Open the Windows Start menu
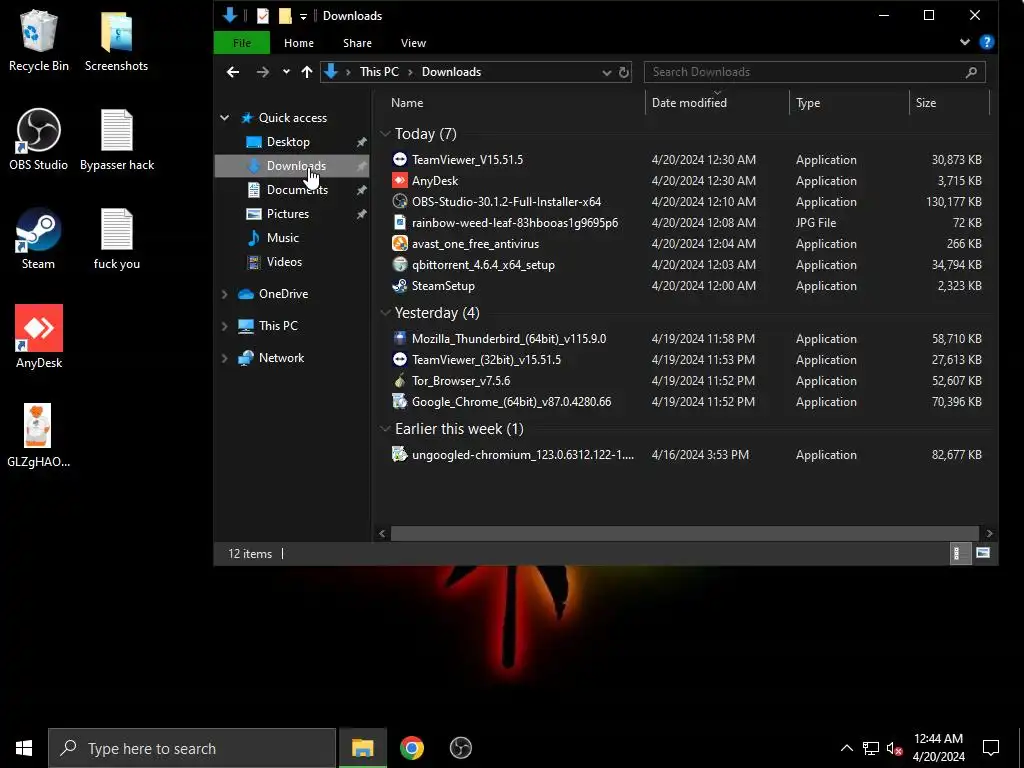The height and width of the screenshot is (768, 1024). point(24,748)
